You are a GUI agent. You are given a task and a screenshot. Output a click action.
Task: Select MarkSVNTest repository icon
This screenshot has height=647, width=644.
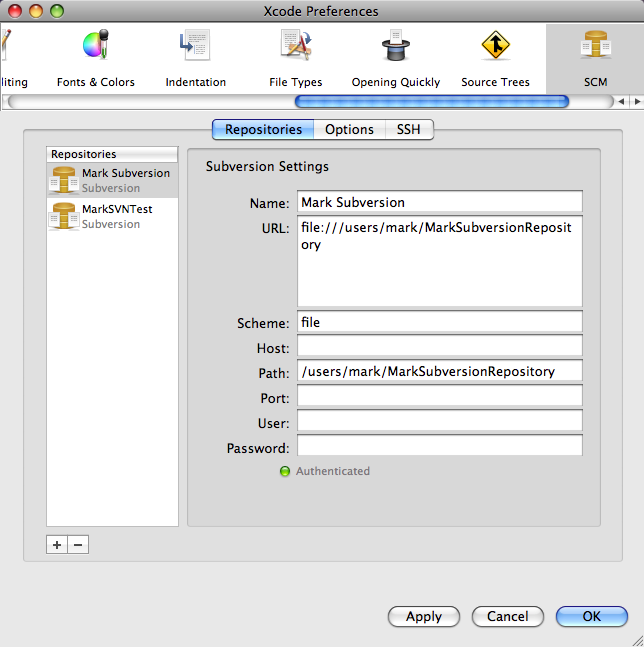(64, 216)
